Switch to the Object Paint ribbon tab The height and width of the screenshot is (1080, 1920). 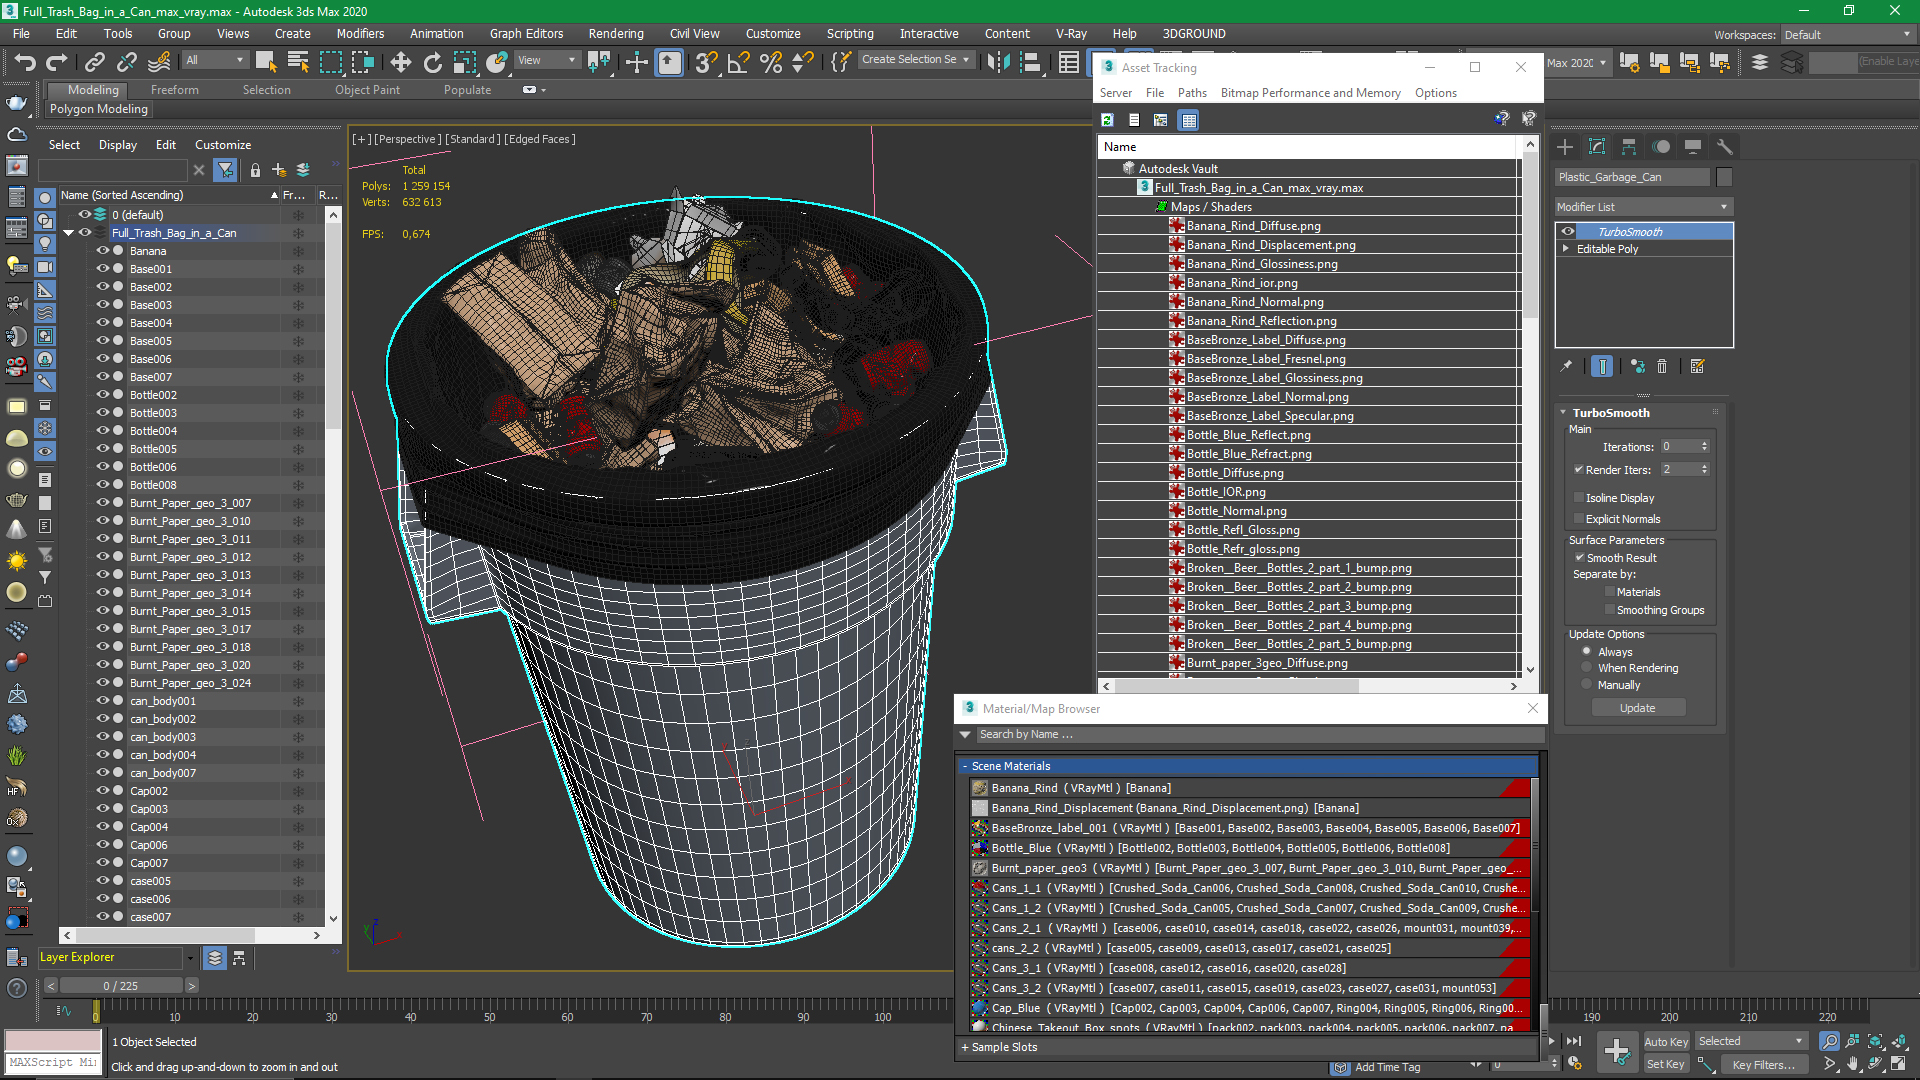pyautogui.click(x=367, y=90)
